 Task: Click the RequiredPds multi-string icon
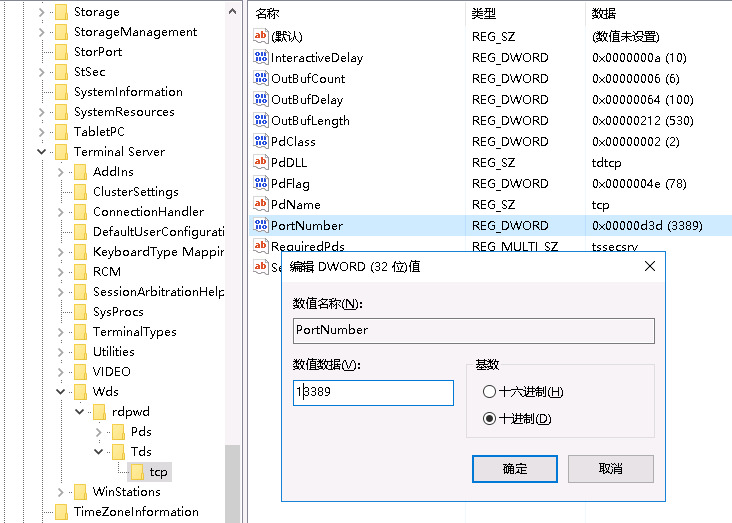pos(260,245)
